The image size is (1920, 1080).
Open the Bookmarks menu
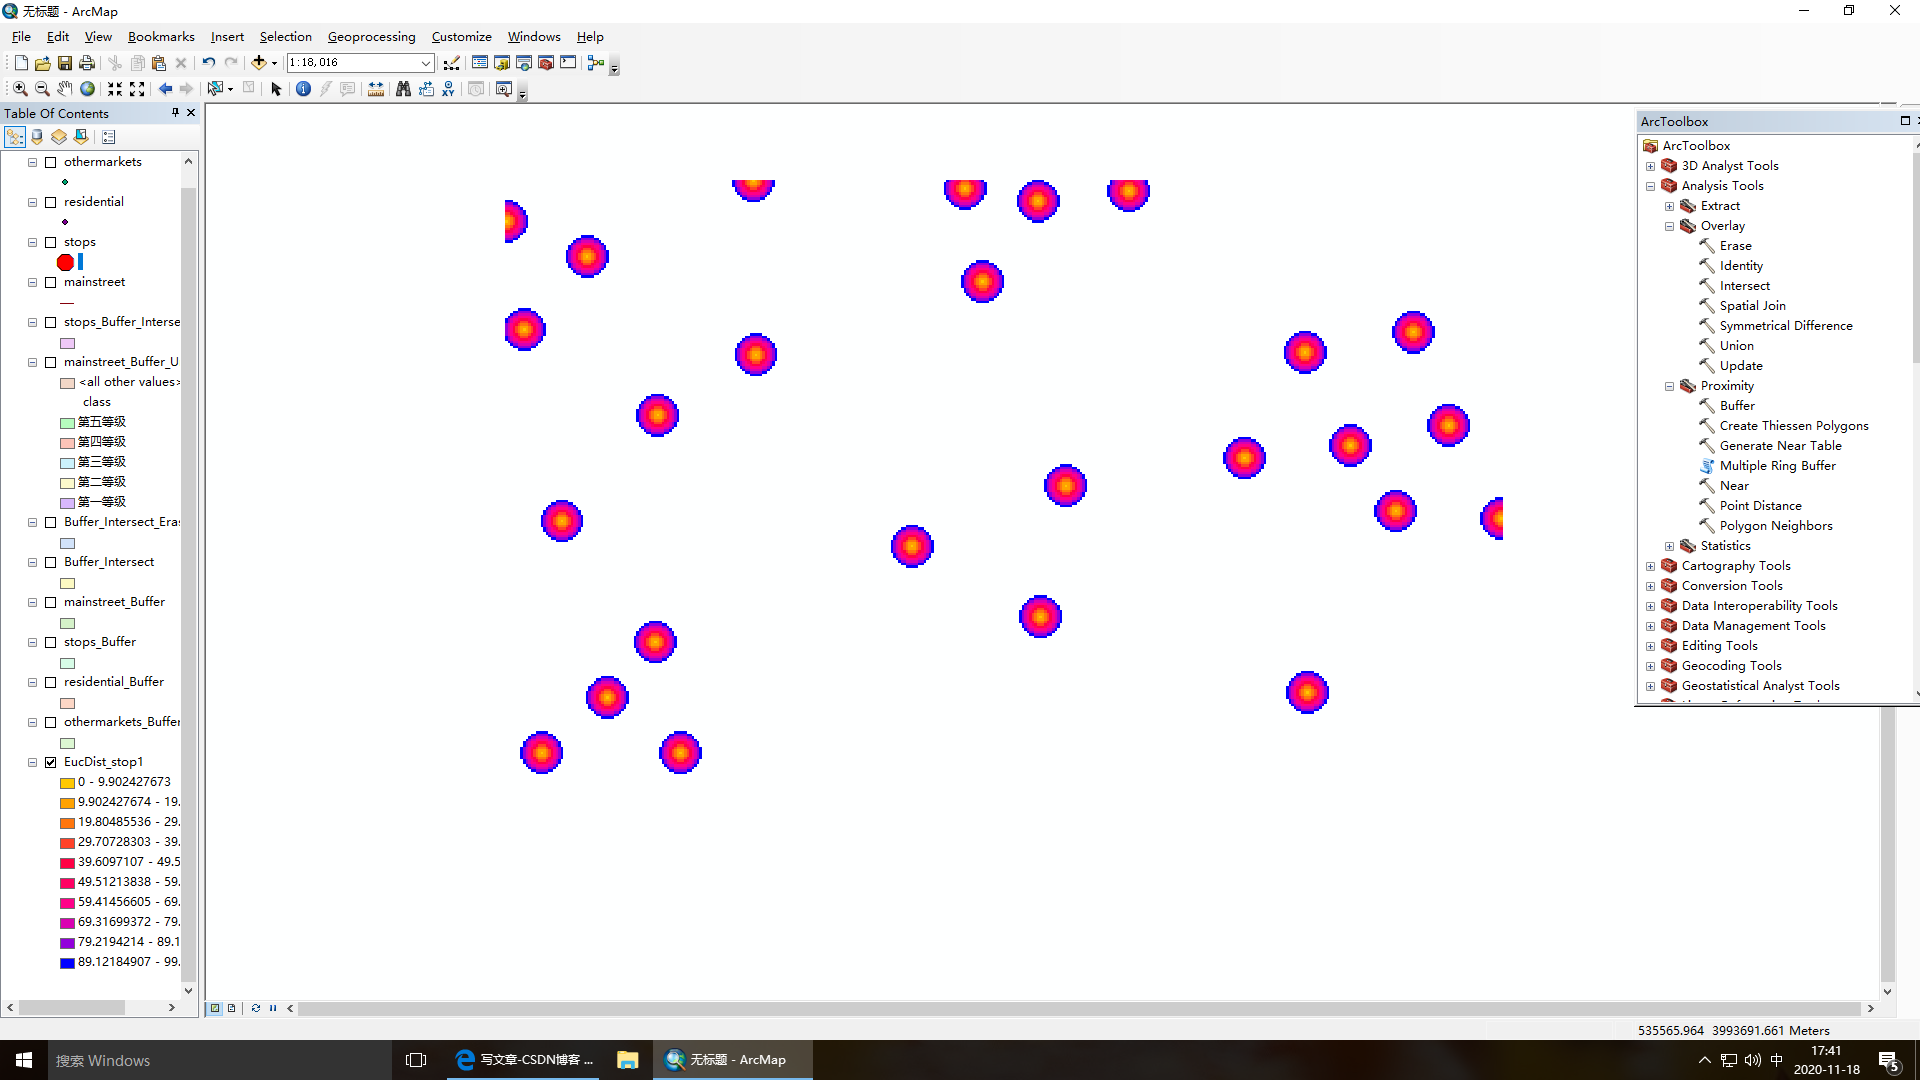click(161, 37)
